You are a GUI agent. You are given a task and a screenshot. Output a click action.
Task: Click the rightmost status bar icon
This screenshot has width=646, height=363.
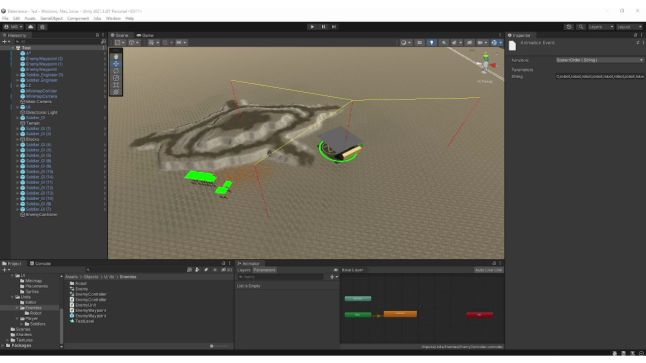pos(641,354)
